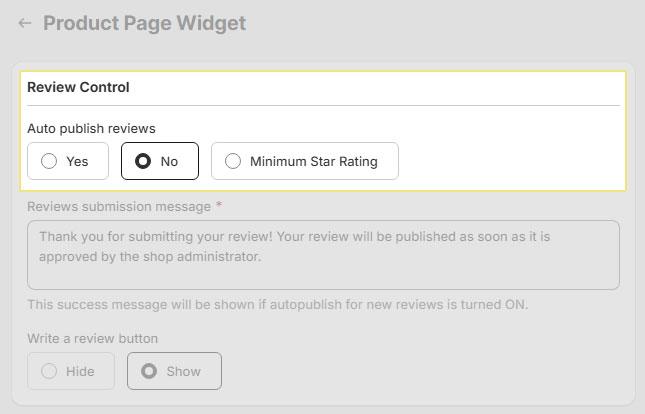
Task: Choose the No option text
Action: [x=169, y=161]
